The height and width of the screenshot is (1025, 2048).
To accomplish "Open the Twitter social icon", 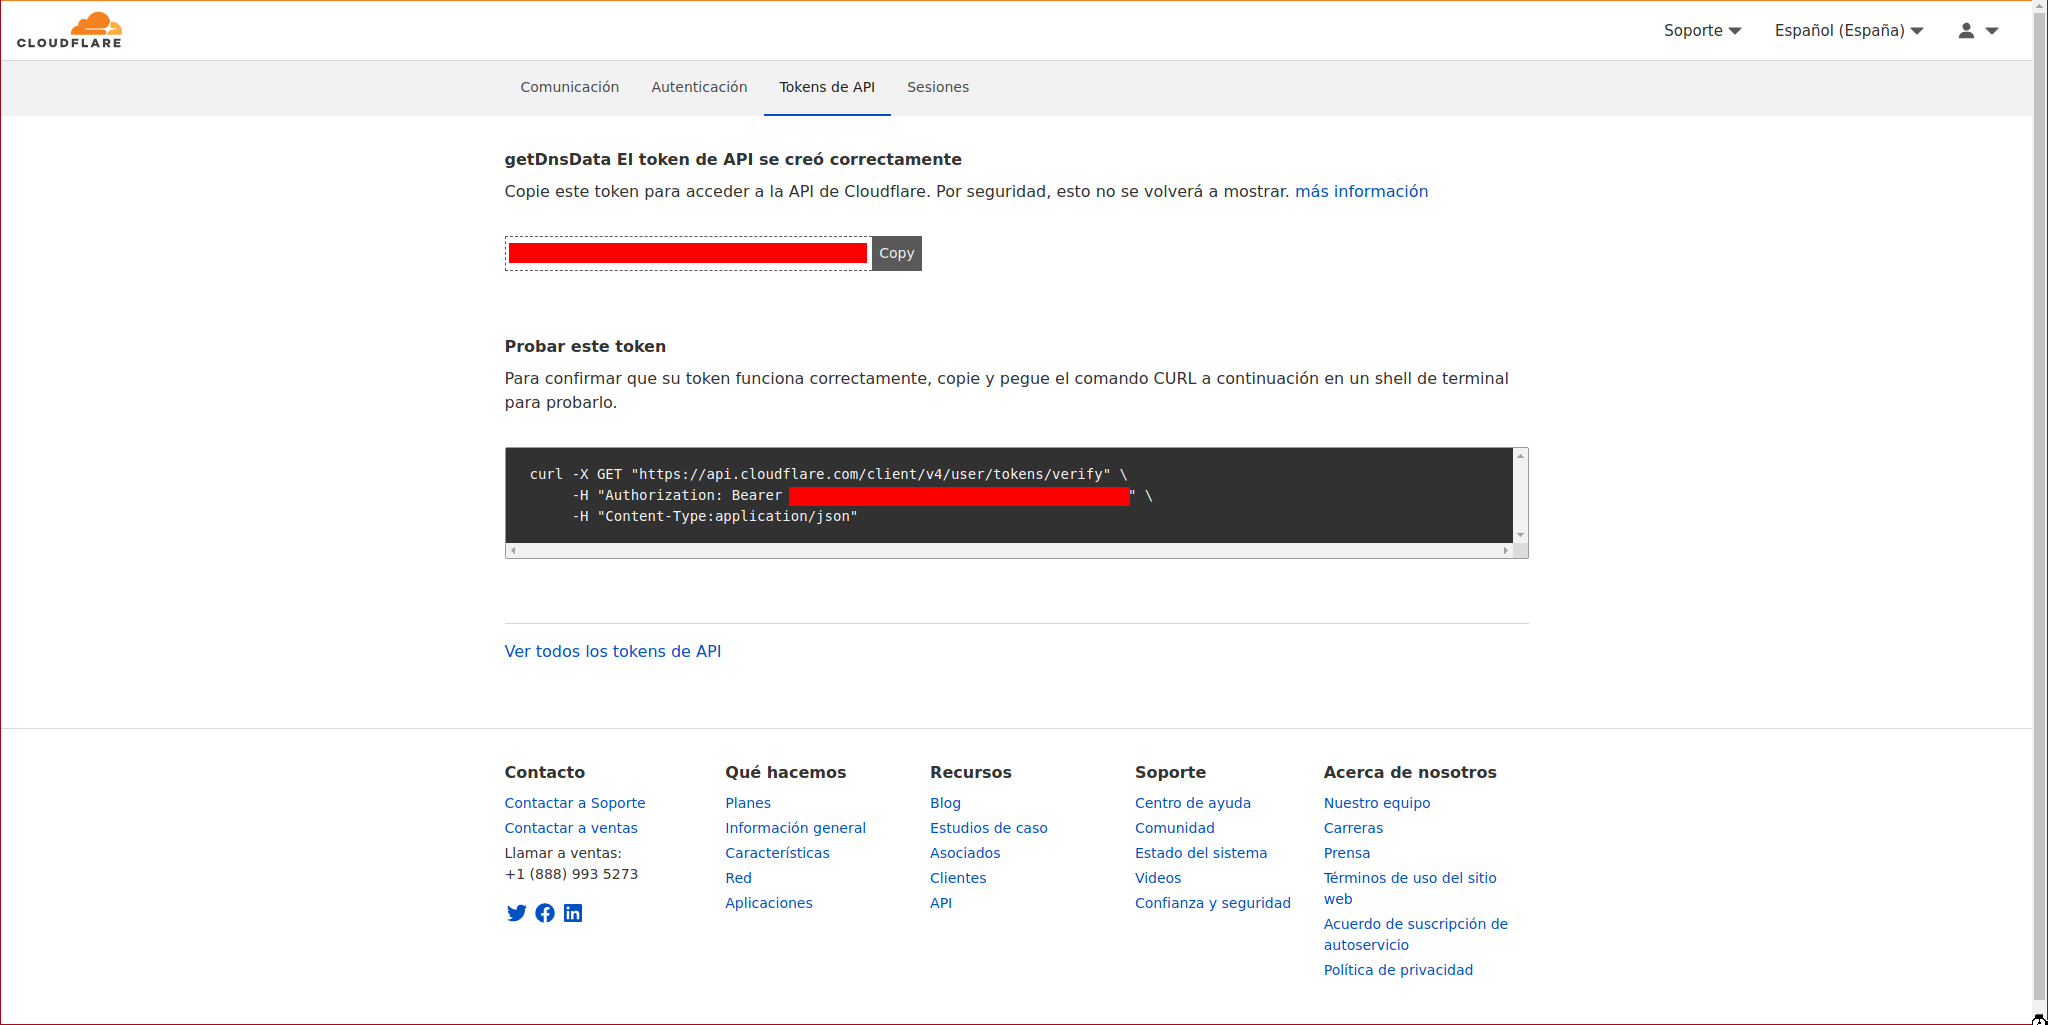I will pyautogui.click(x=516, y=913).
